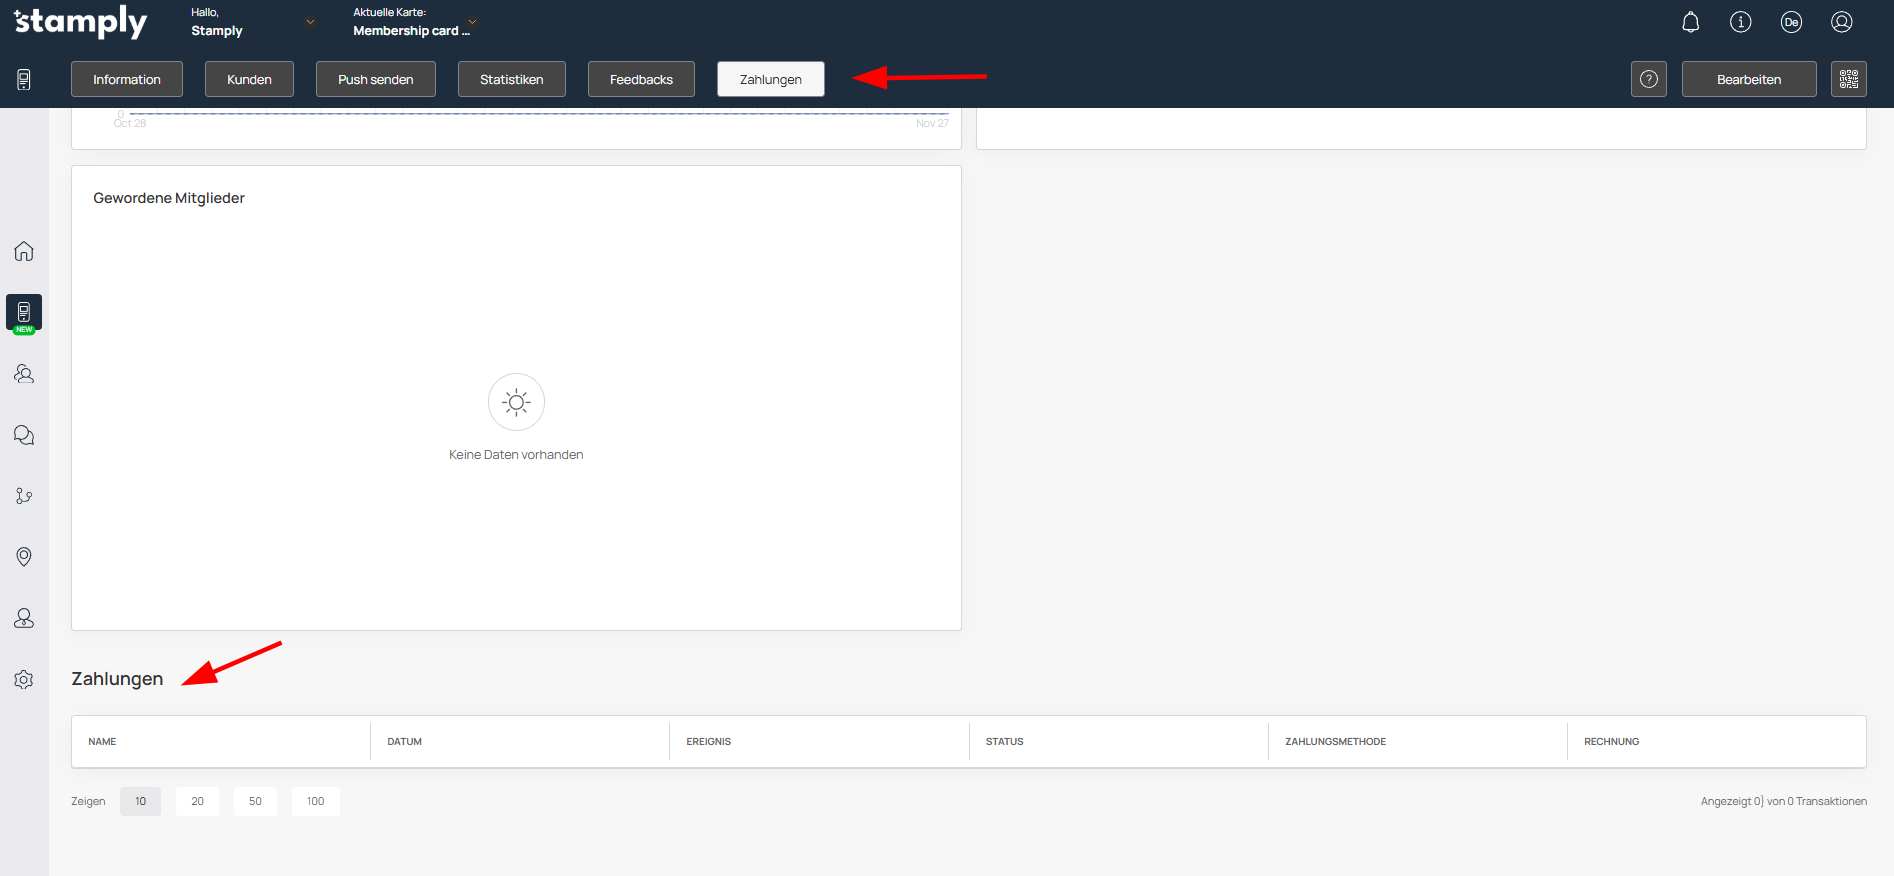
Task: Sort table by the Datum column header
Action: tap(405, 742)
